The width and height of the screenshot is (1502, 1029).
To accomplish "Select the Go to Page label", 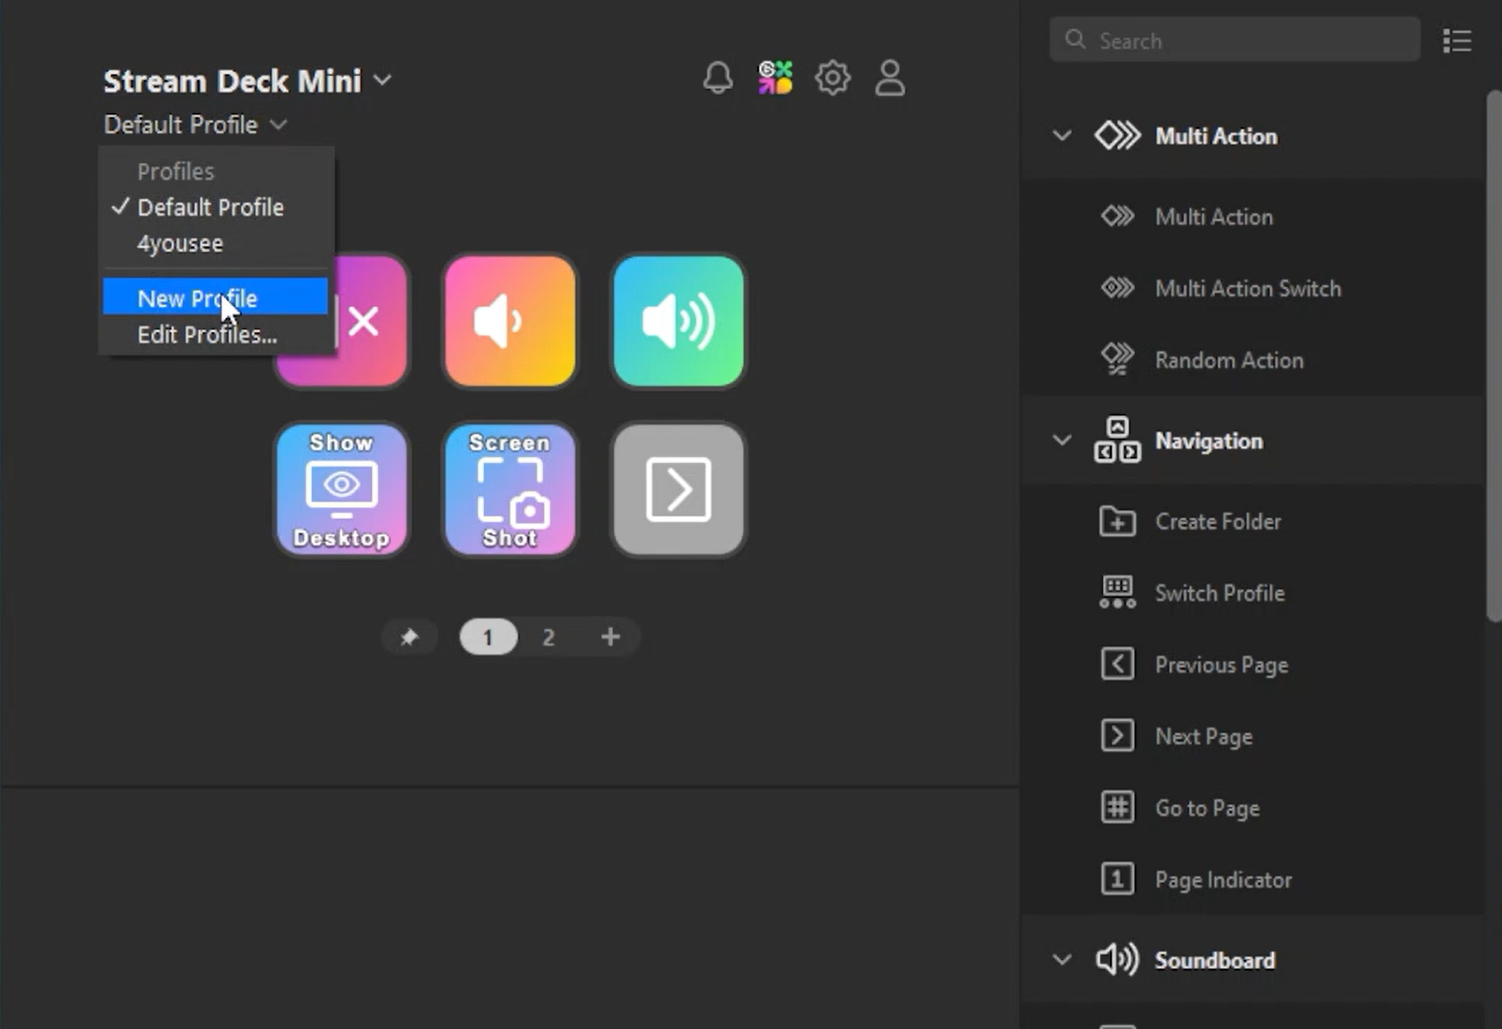I will 1207,808.
